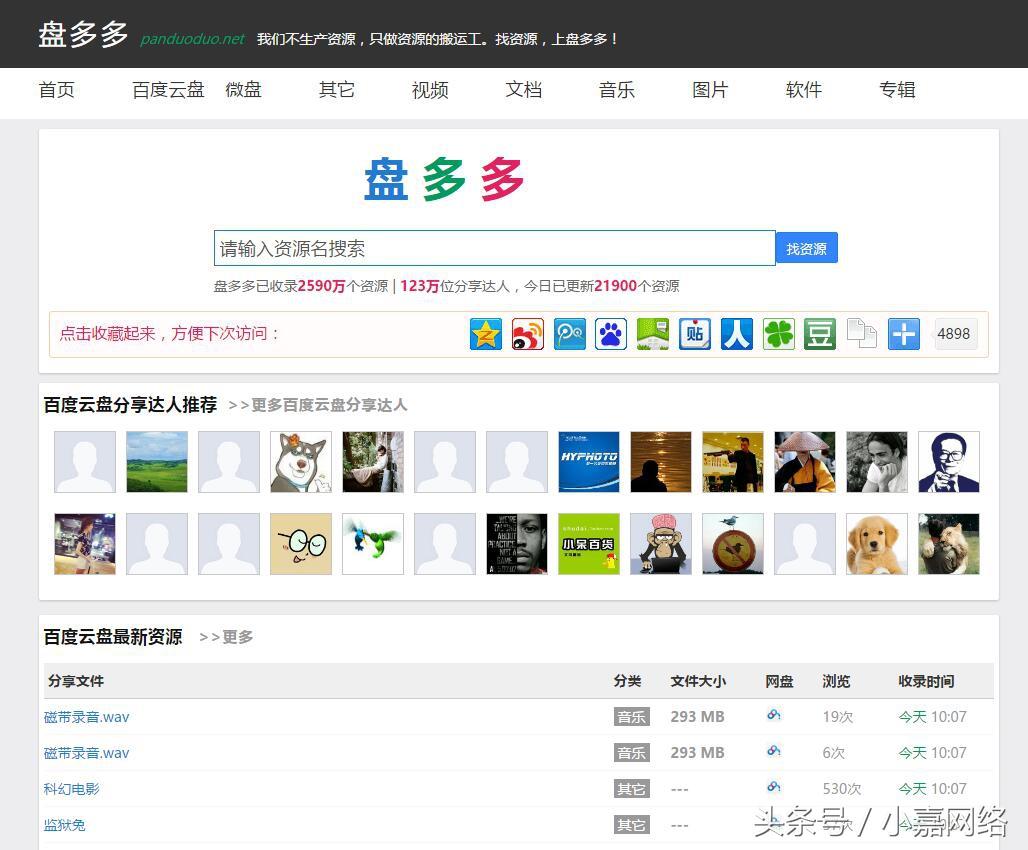Open monk with straw hat avatar
1028x850 pixels.
click(805, 462)
